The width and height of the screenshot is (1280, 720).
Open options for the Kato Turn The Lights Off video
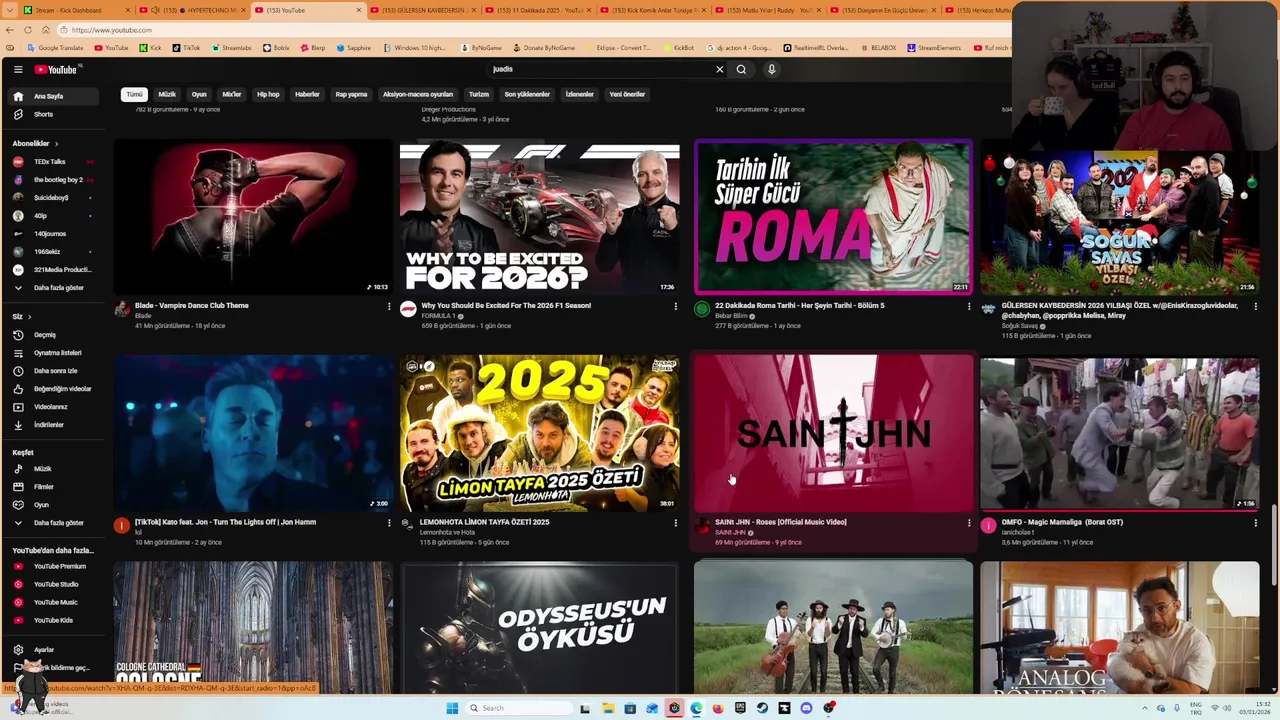coord(389,523)
